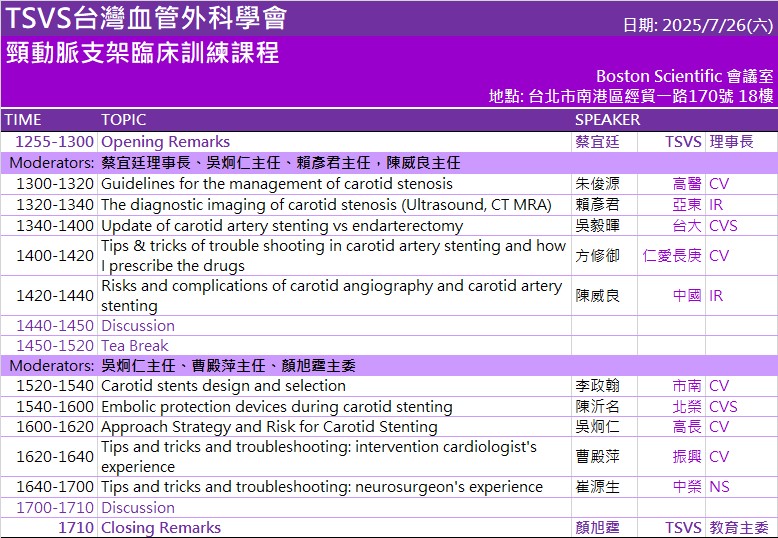Select the 1440-1450 Discussion row

pyautogui.click(x=389, y=326)
